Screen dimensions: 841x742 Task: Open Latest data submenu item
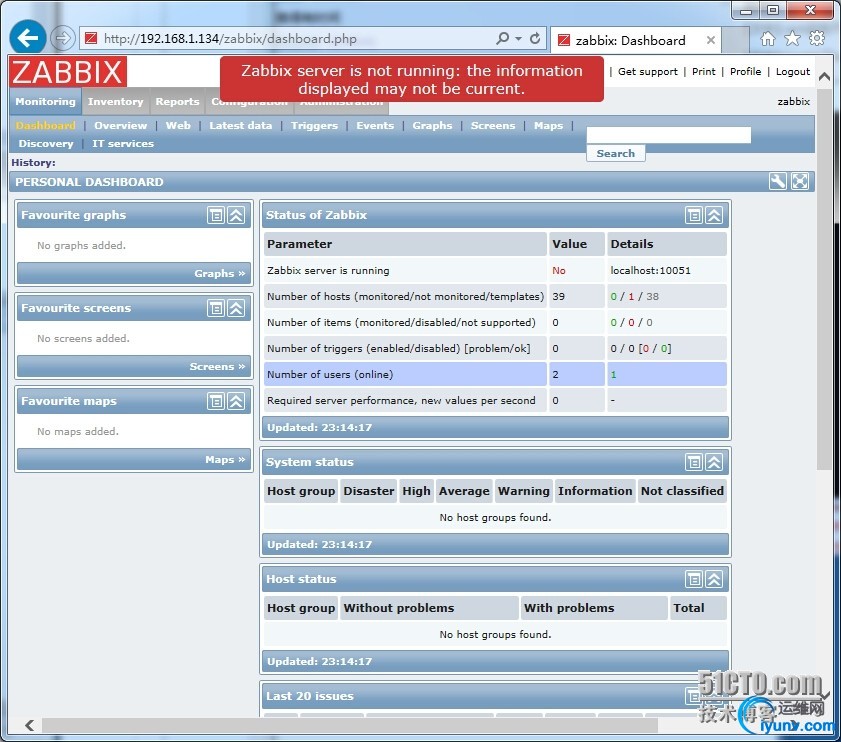coord(240,126)
